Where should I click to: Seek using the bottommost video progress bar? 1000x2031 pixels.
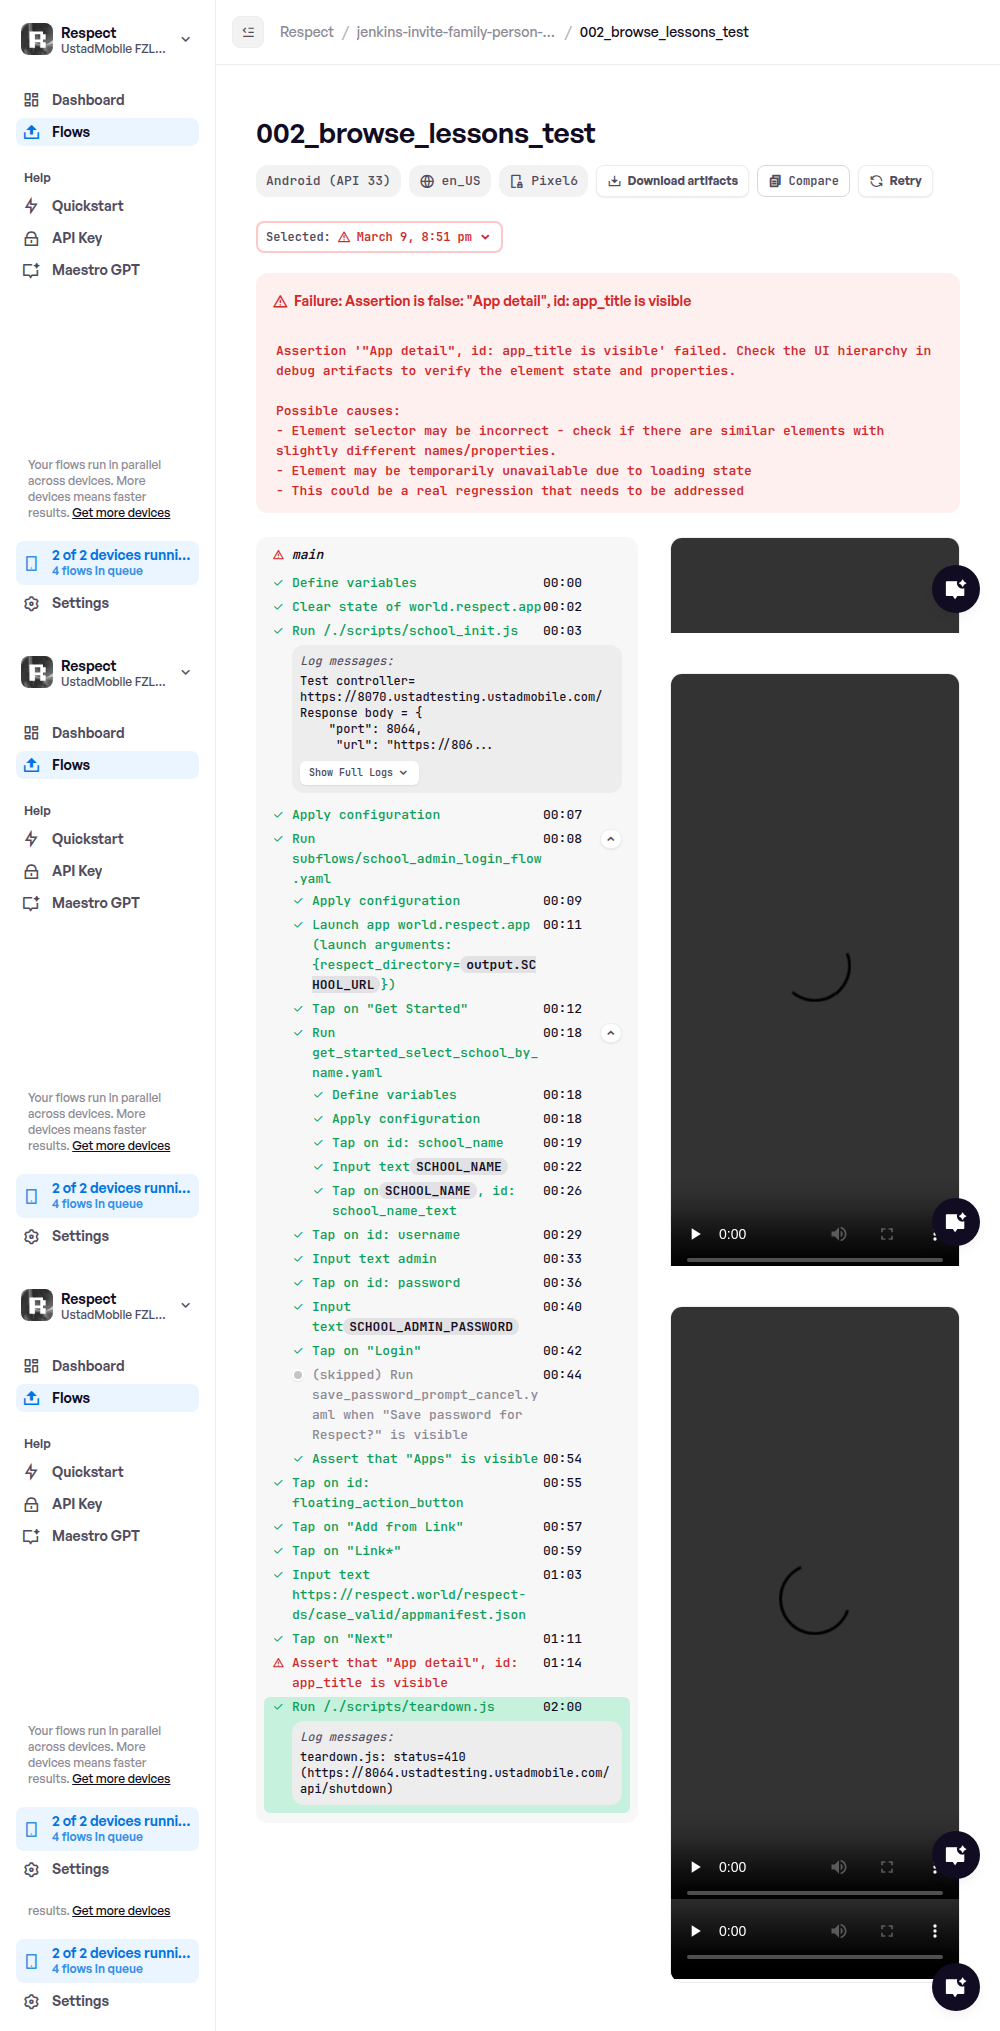(x=814, y=1956)
